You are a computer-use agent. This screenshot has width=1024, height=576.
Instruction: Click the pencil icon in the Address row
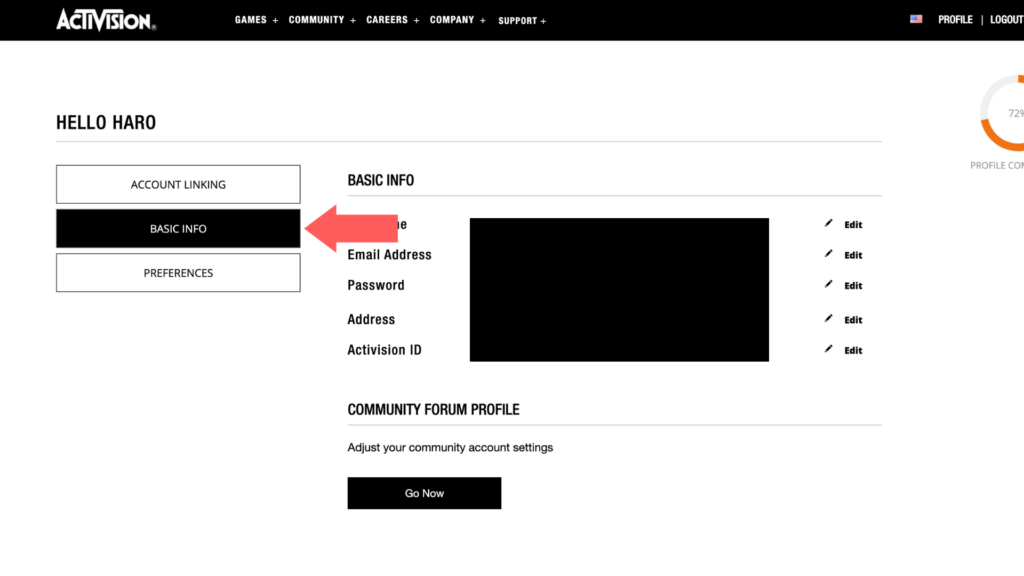tap(828, 318)
